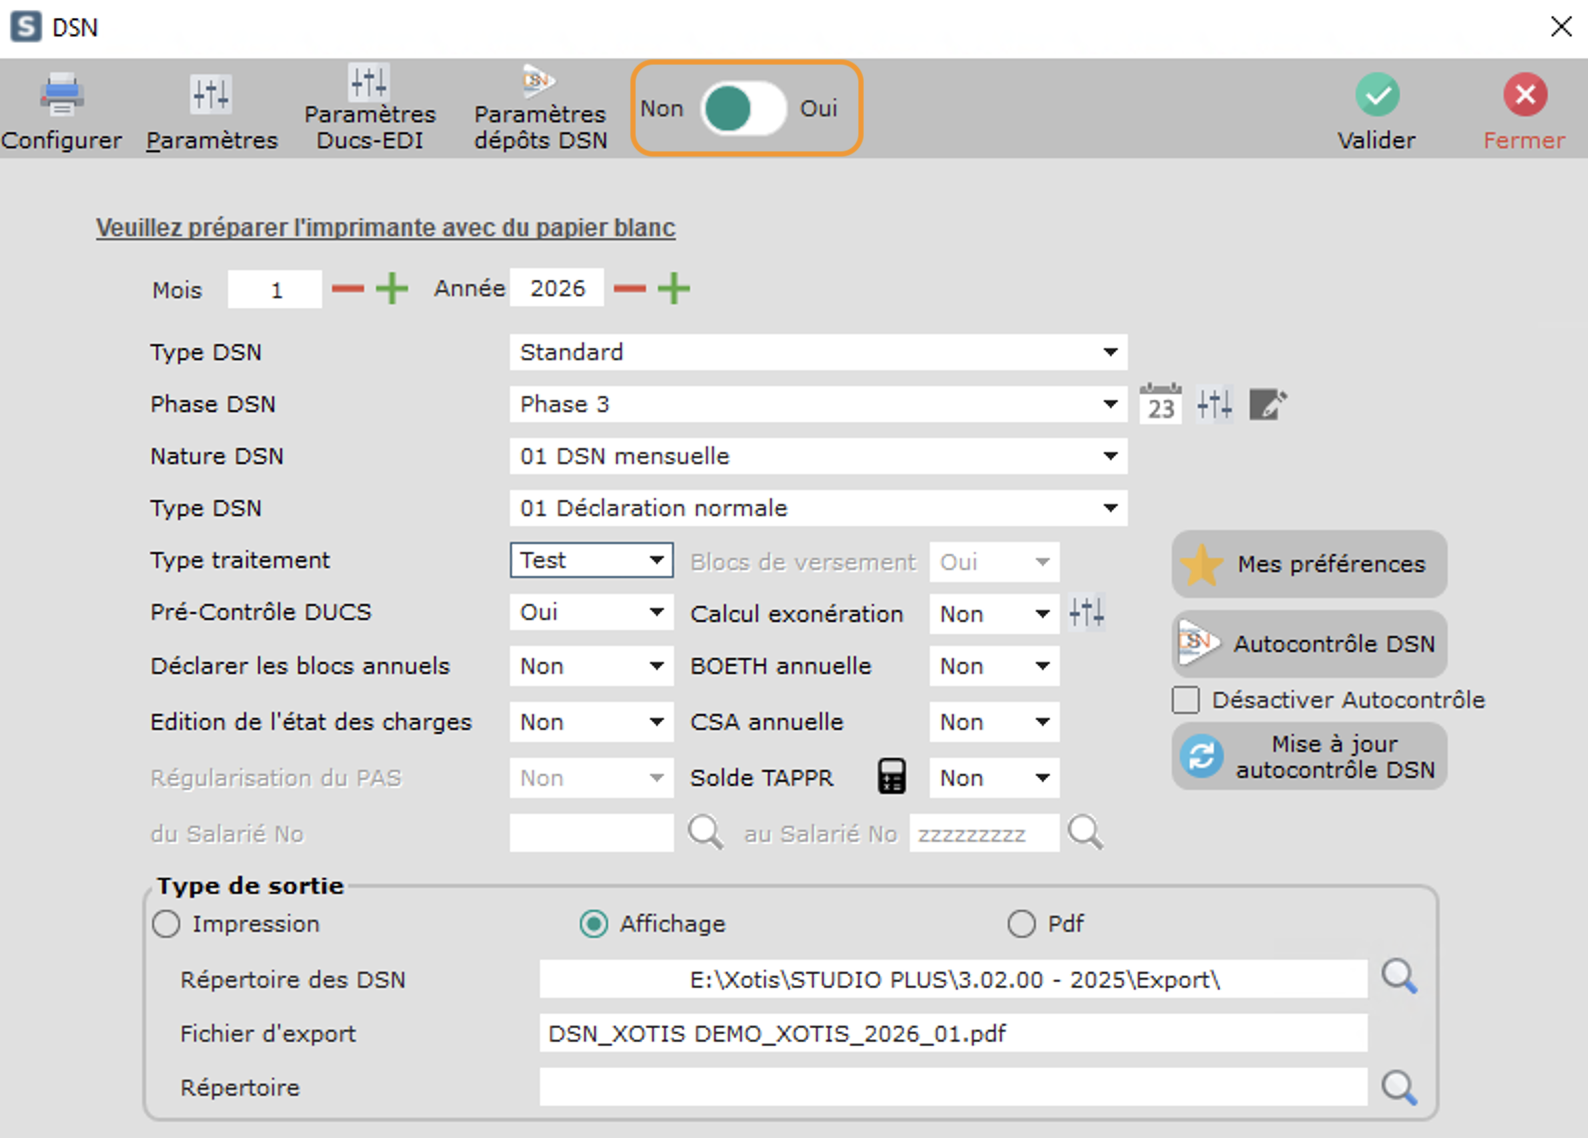
Task: Expand the Phase DSN dropdown
Action: tap(1110, 404)
